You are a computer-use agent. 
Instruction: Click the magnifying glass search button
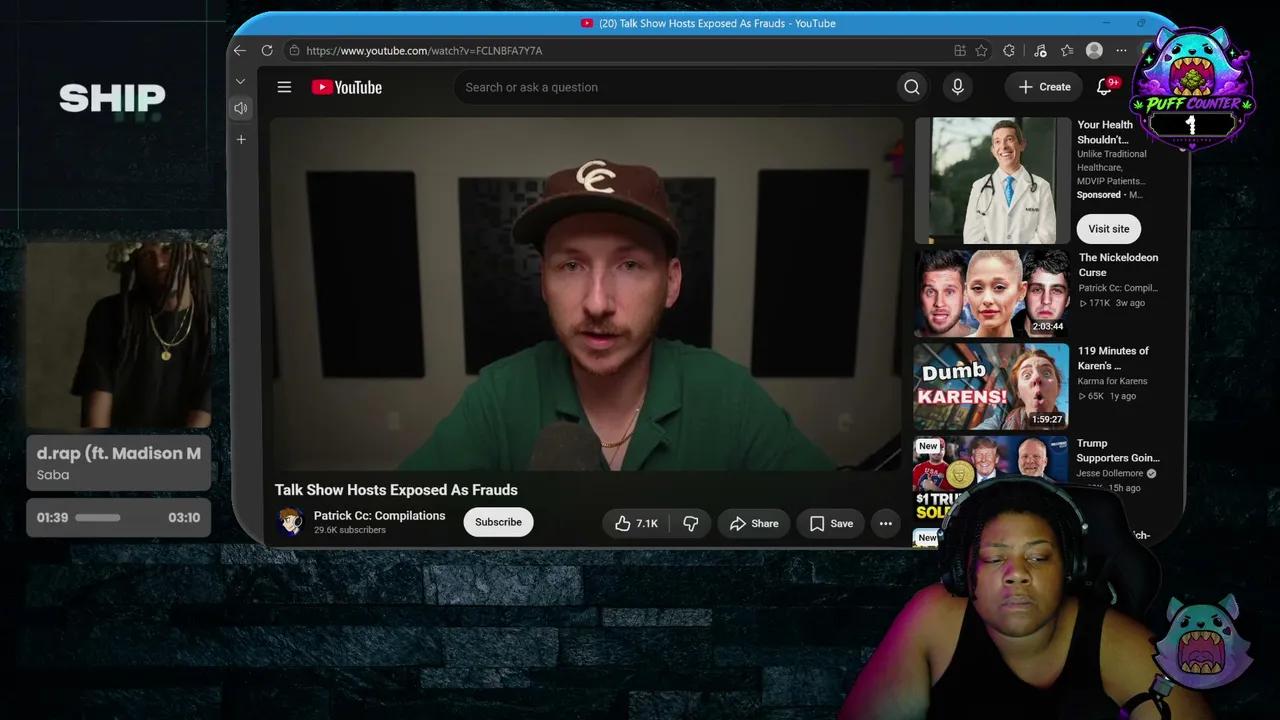pos(912,87)
